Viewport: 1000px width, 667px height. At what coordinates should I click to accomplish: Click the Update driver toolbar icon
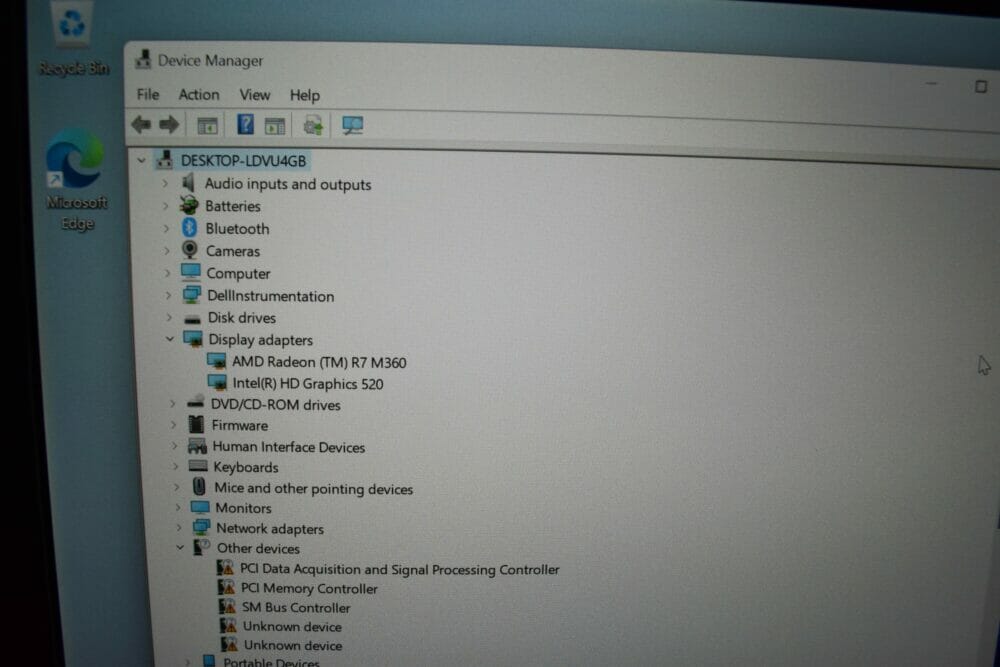click(x=313, y=126)
